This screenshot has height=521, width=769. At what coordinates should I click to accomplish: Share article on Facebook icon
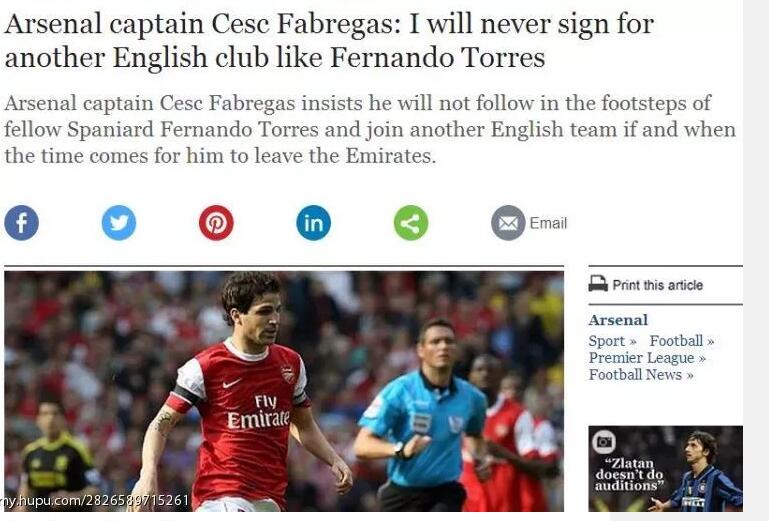point(22,223)
